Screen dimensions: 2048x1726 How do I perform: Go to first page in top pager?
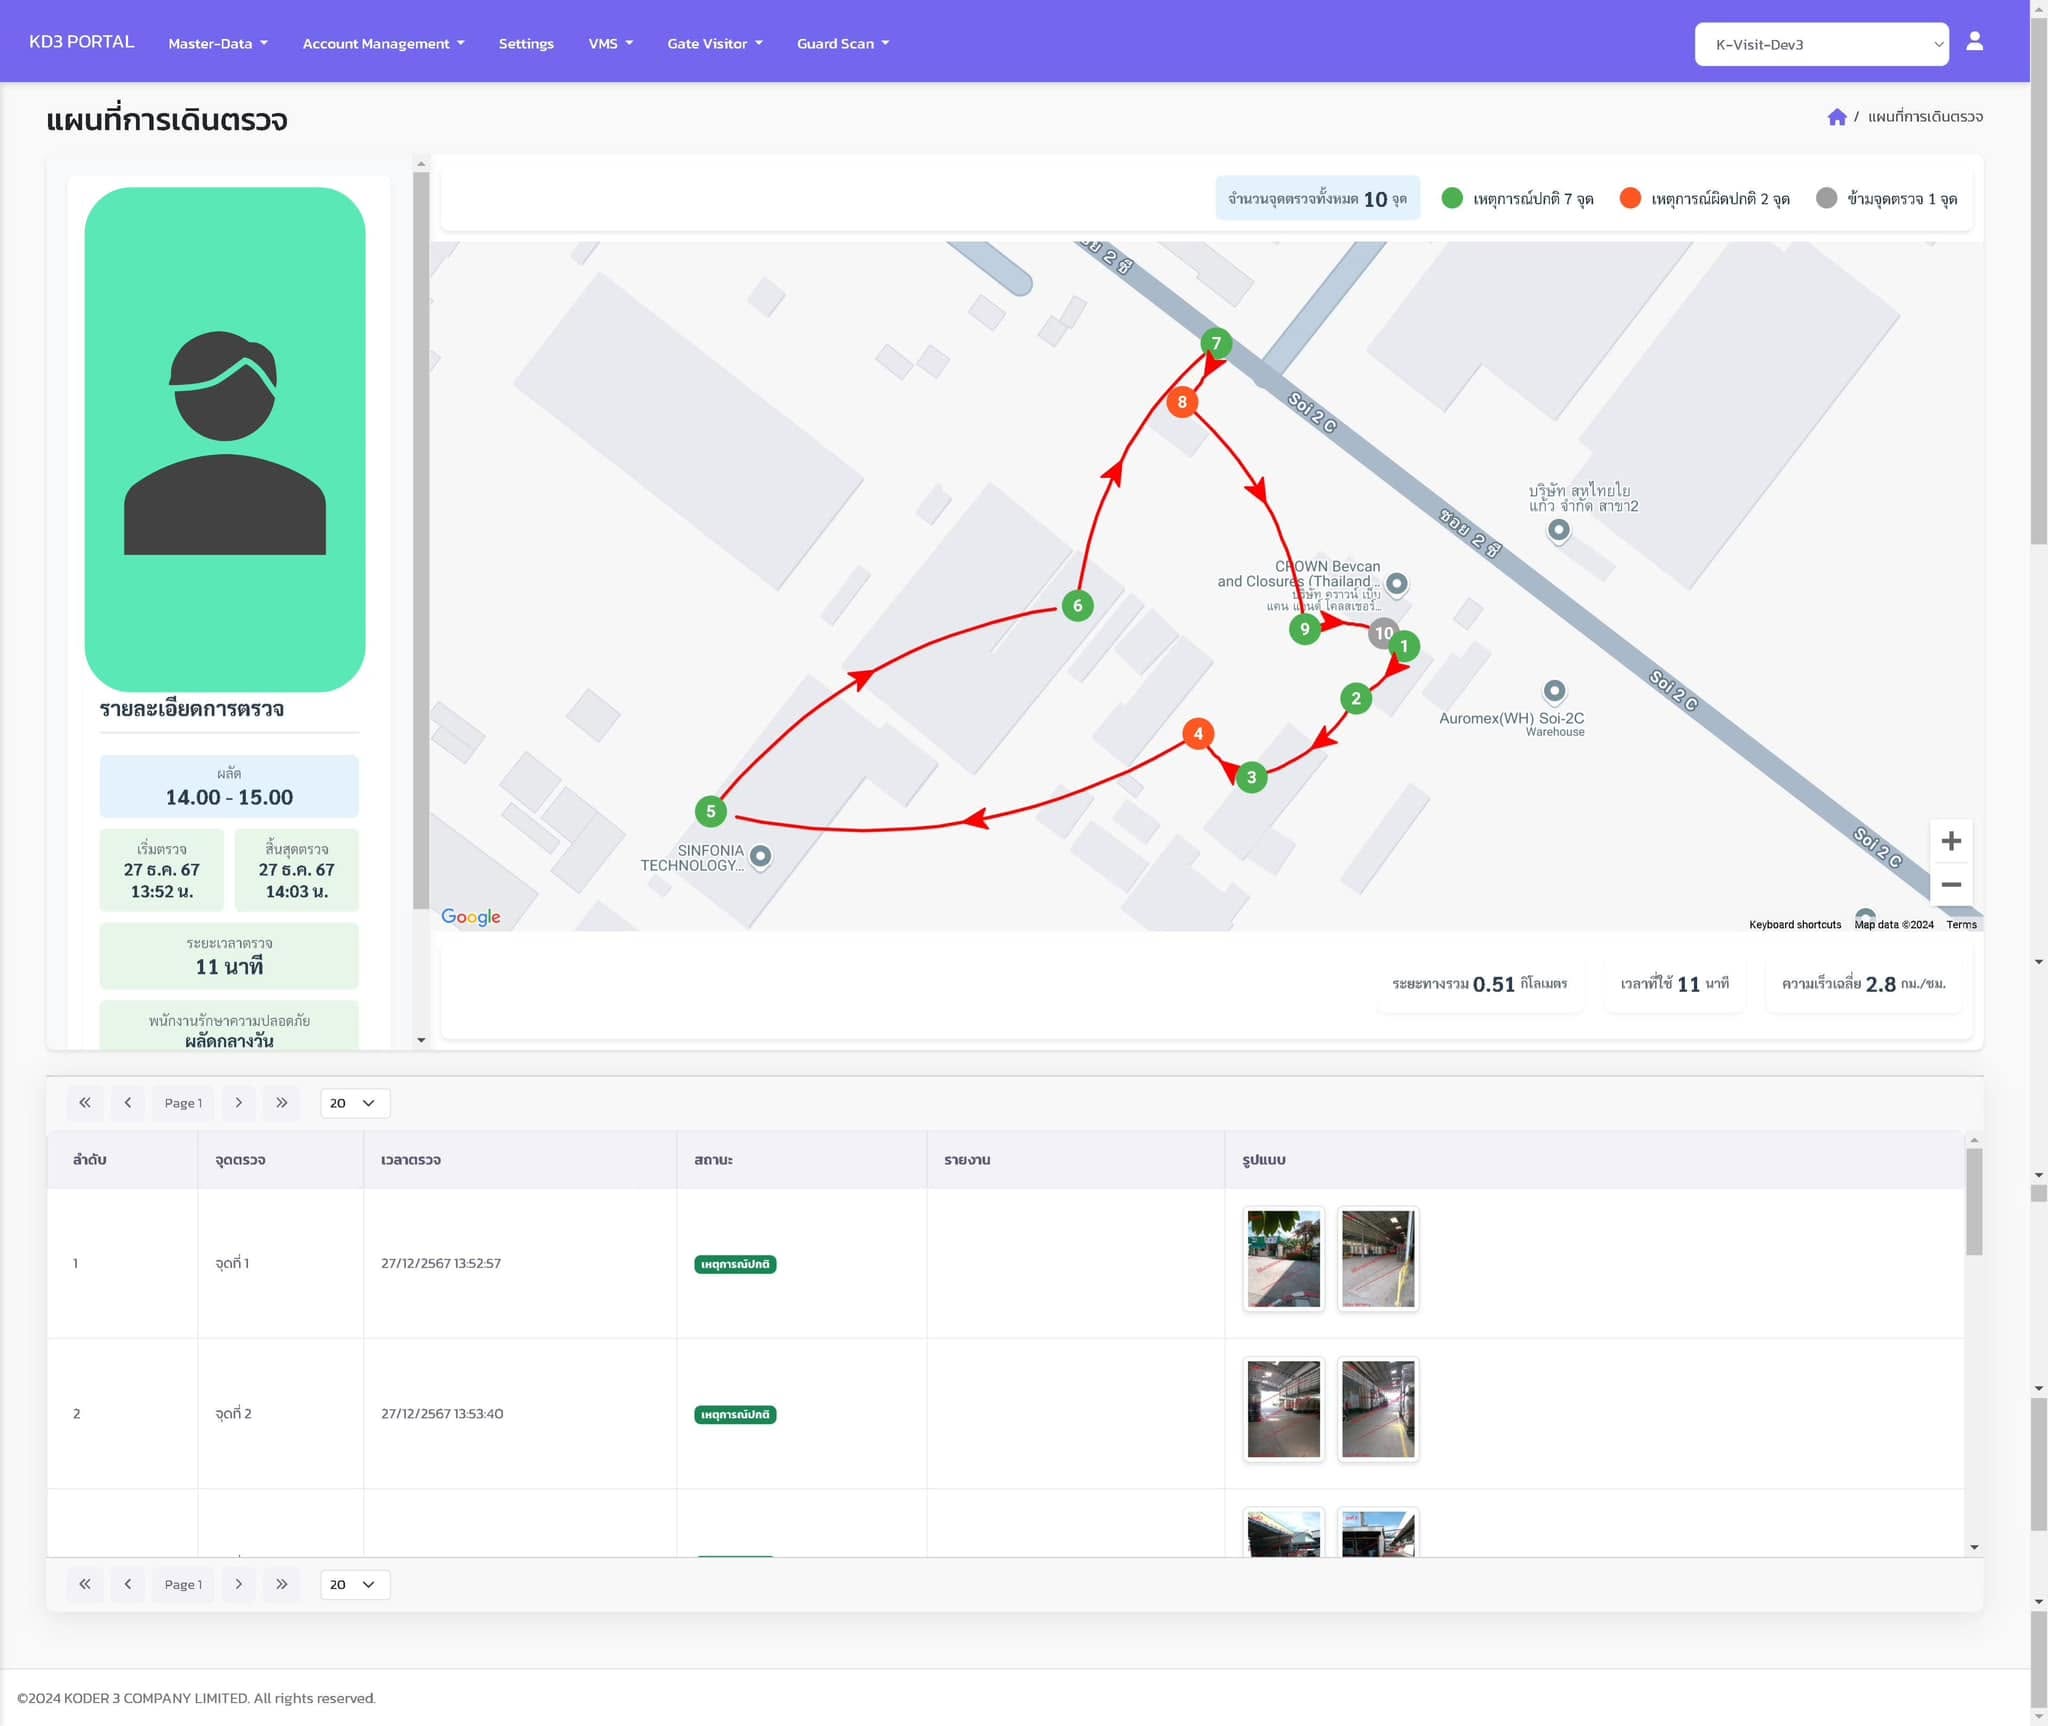(85, 1102)
